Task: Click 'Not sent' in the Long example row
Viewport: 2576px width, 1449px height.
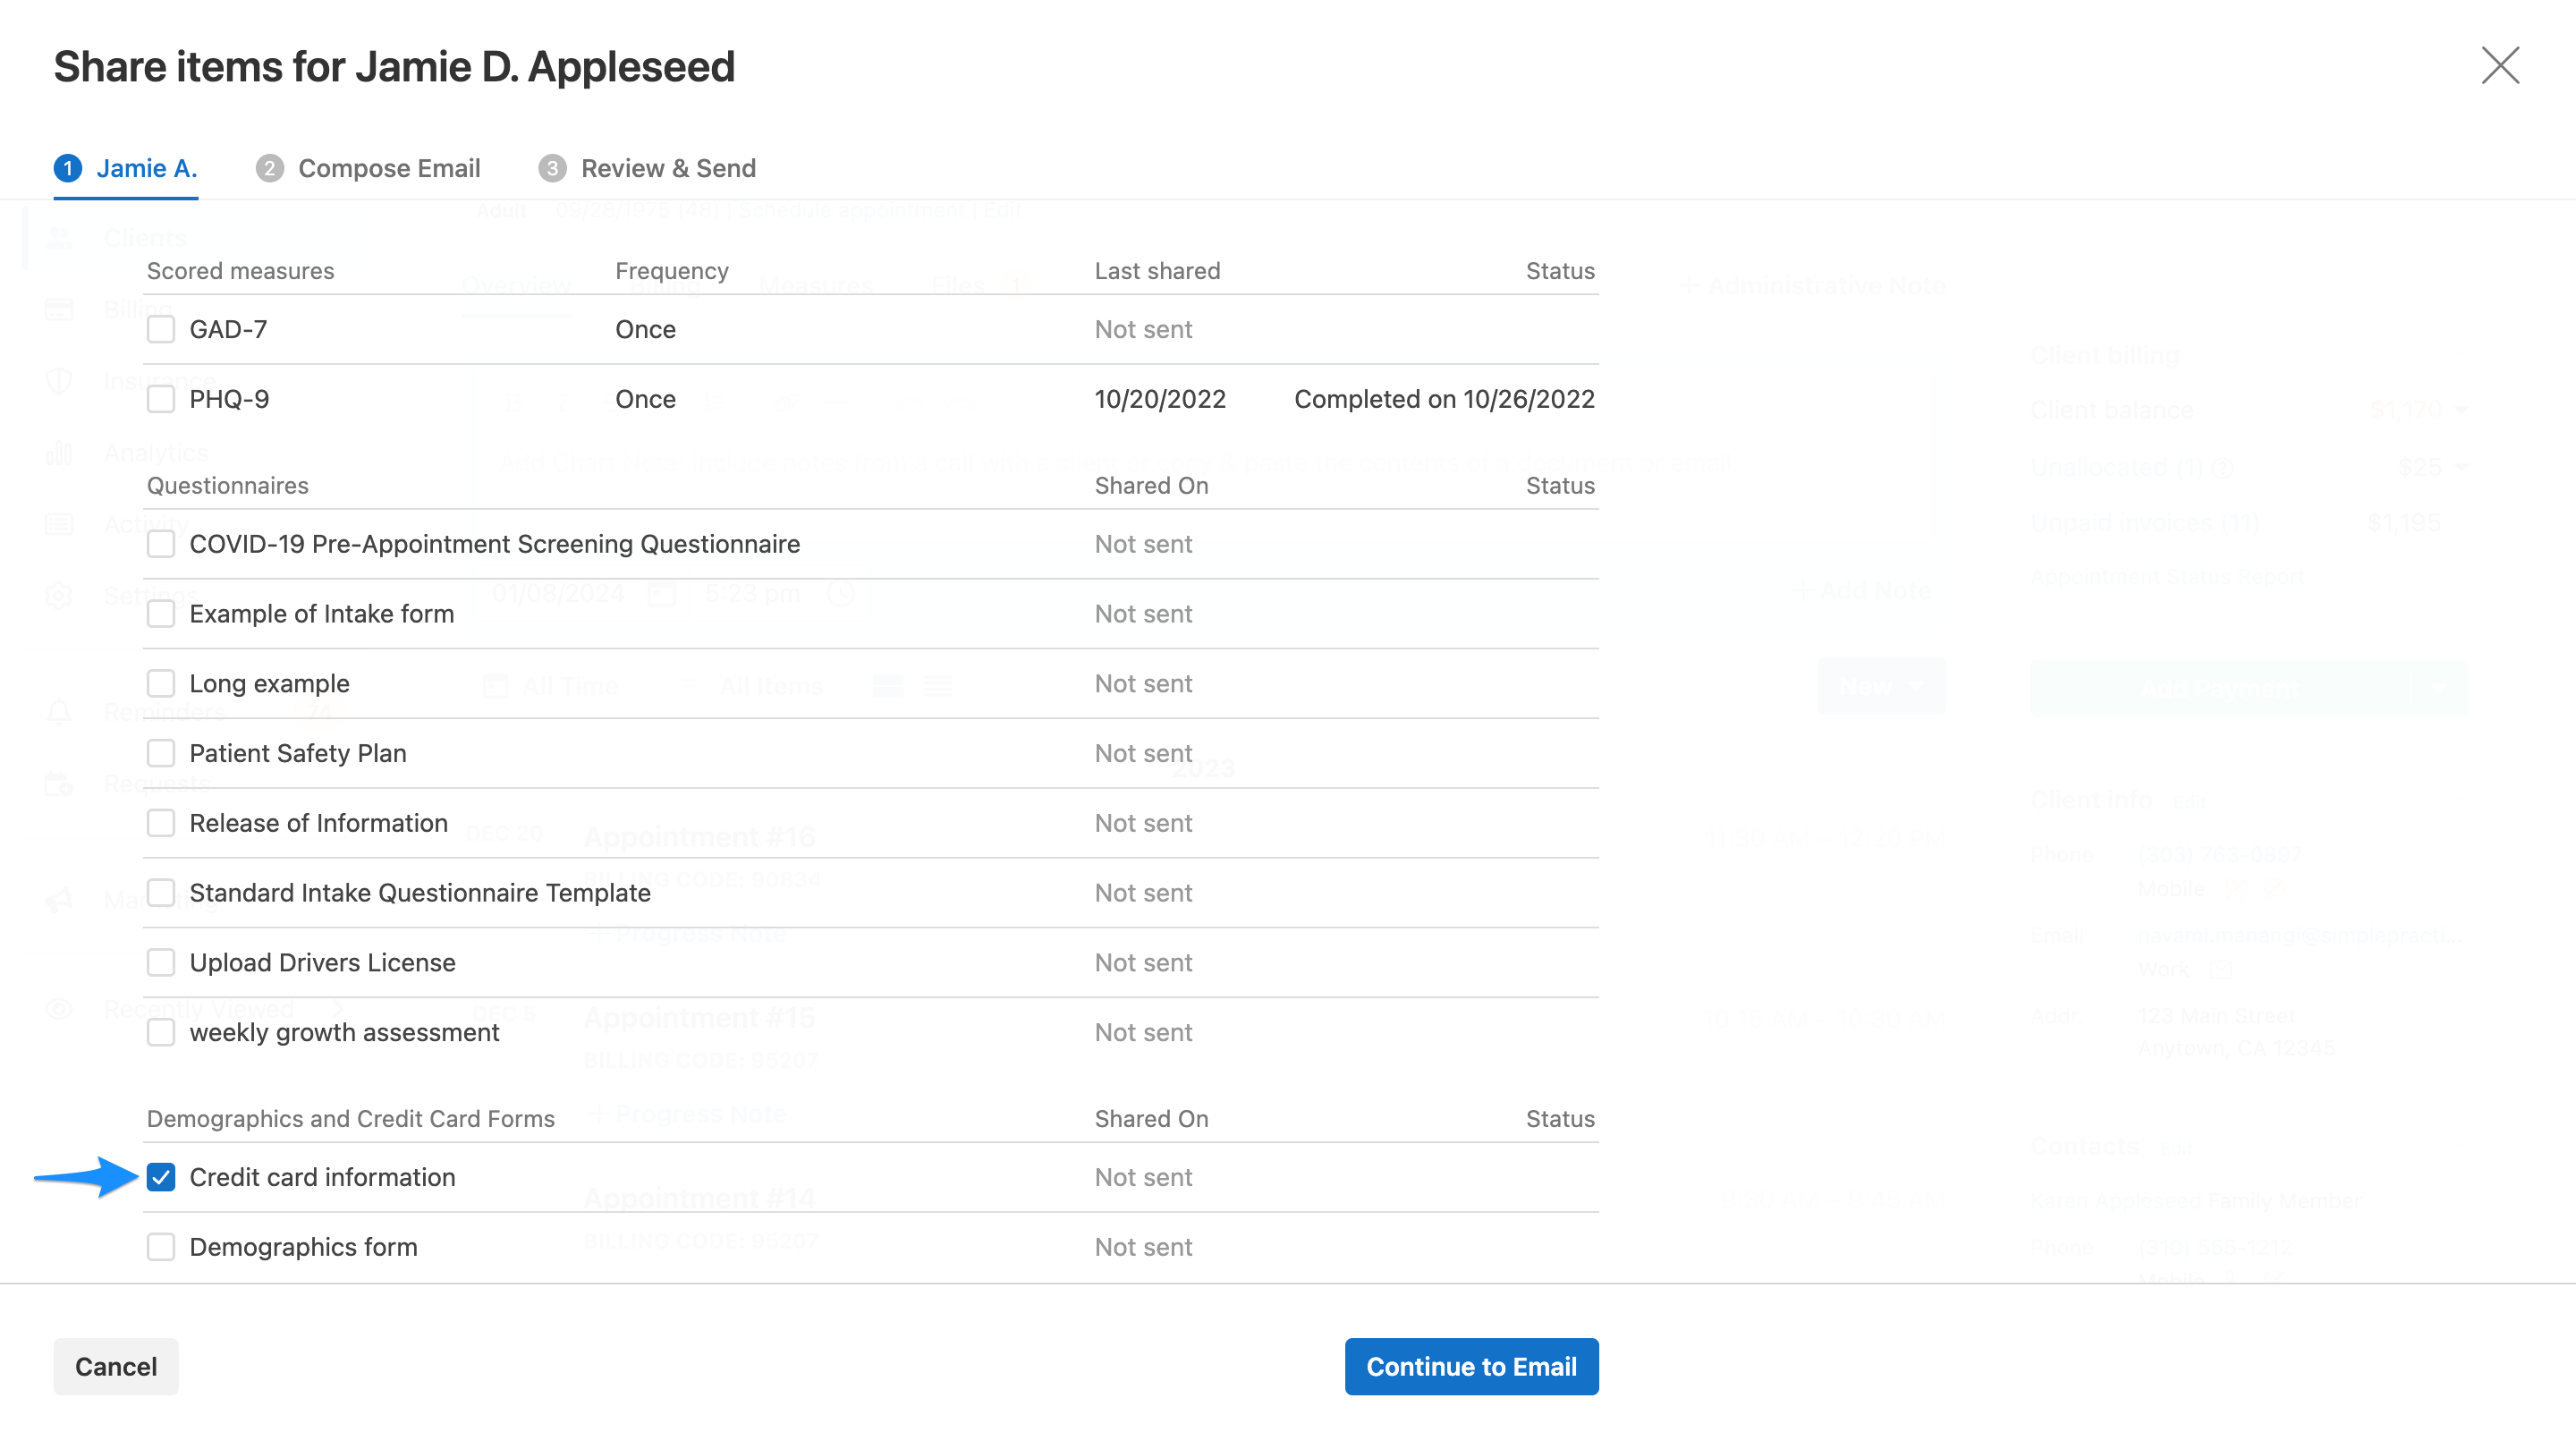Action: pyautogui.click(x=1143, y=684)
